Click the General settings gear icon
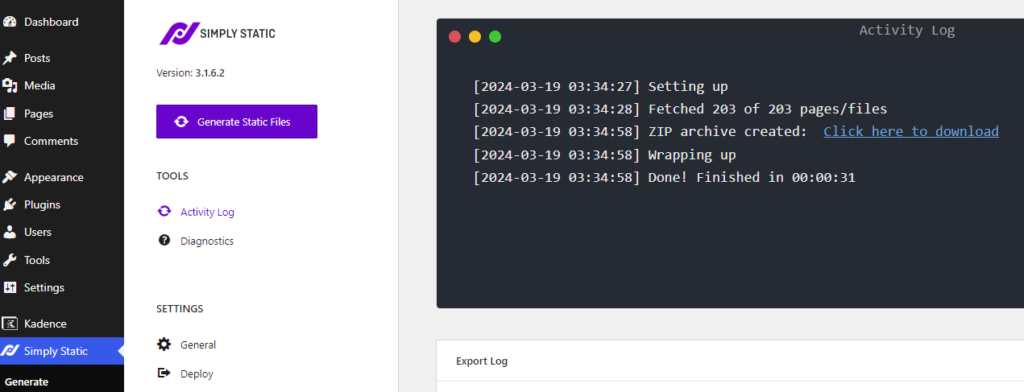This screenshot has width=1024, height=392. click(165, 344)
